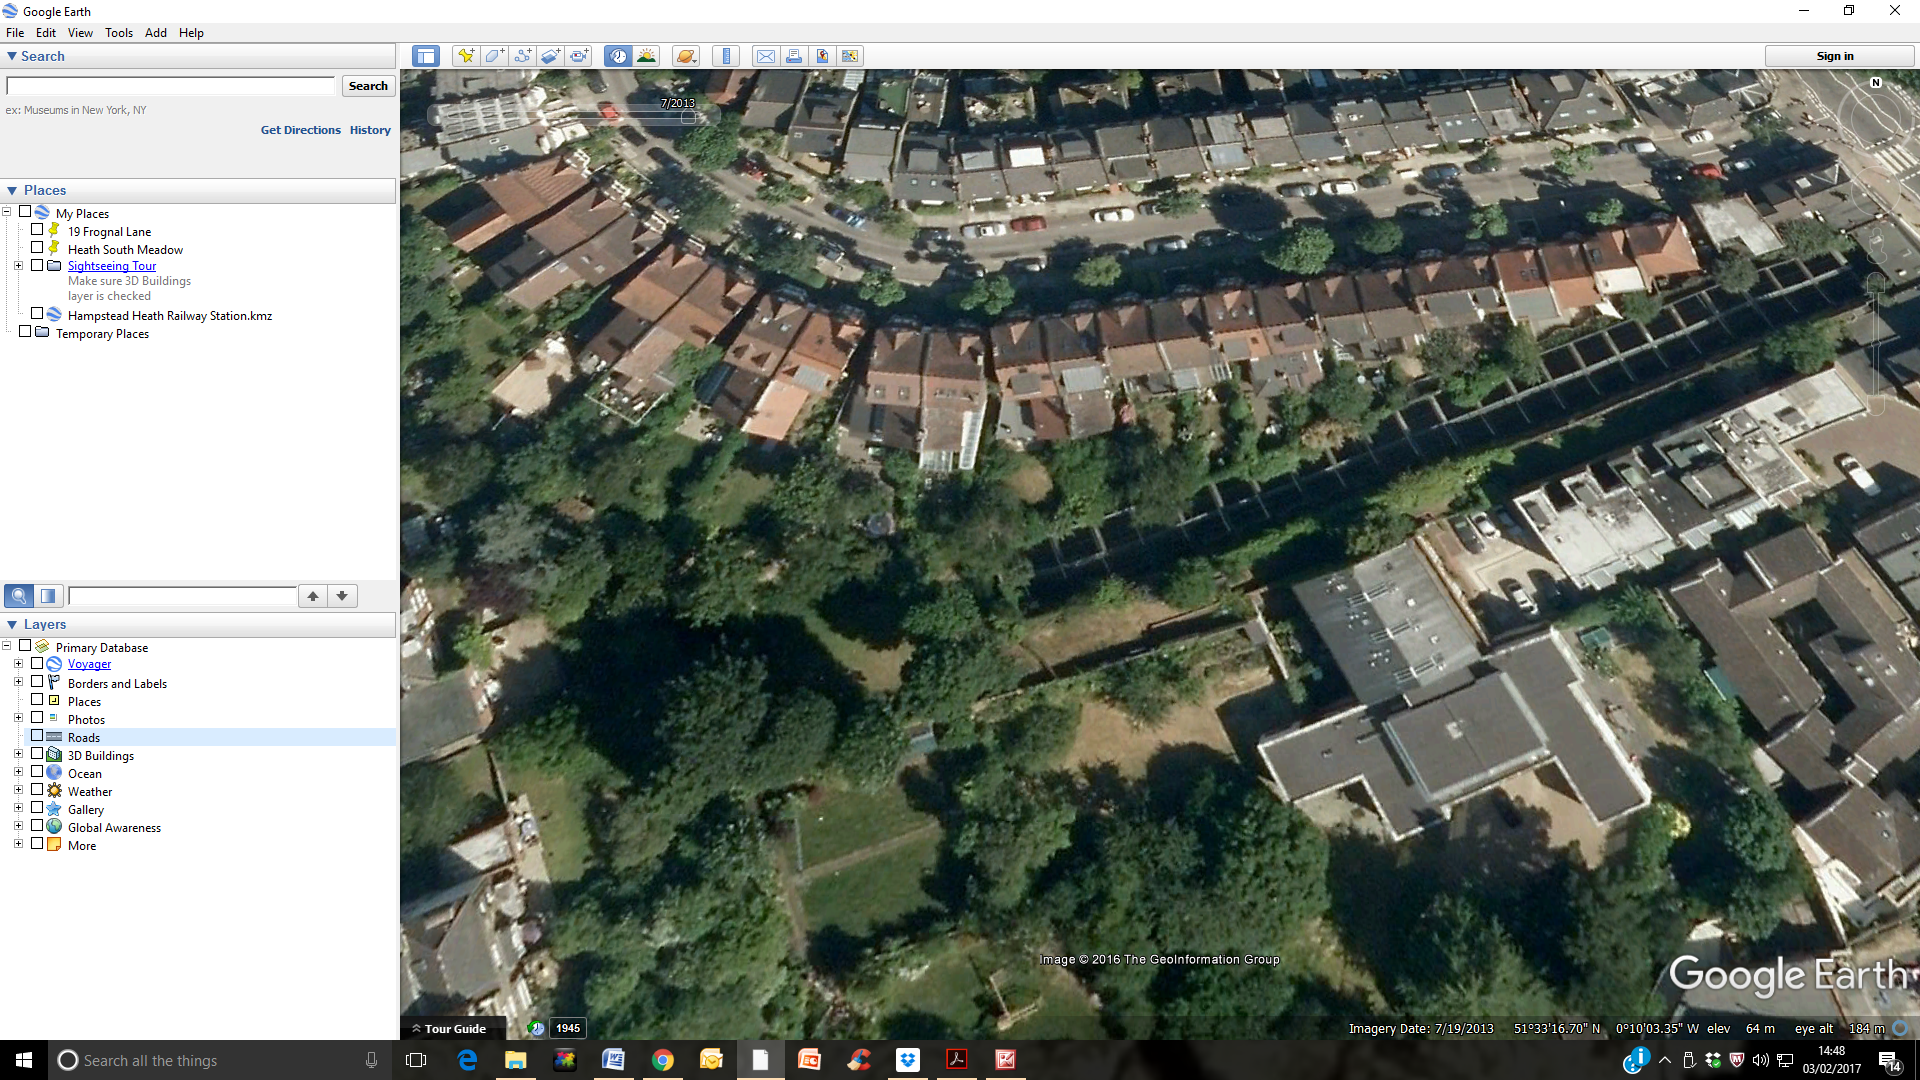Click the historical imagery clock icon near 1945
Viewport: 1920px width, 1080px height.
[x=537, y=1028]
